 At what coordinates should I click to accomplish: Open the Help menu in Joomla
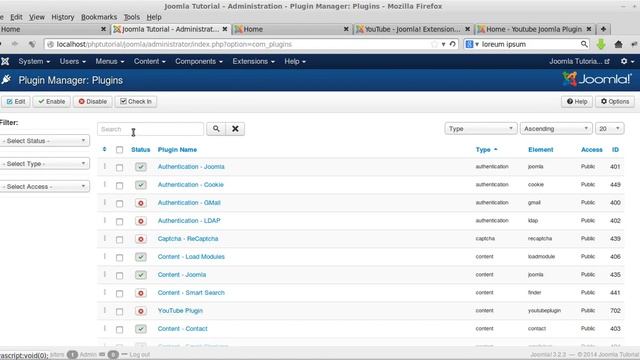click(x=295, y=61)
